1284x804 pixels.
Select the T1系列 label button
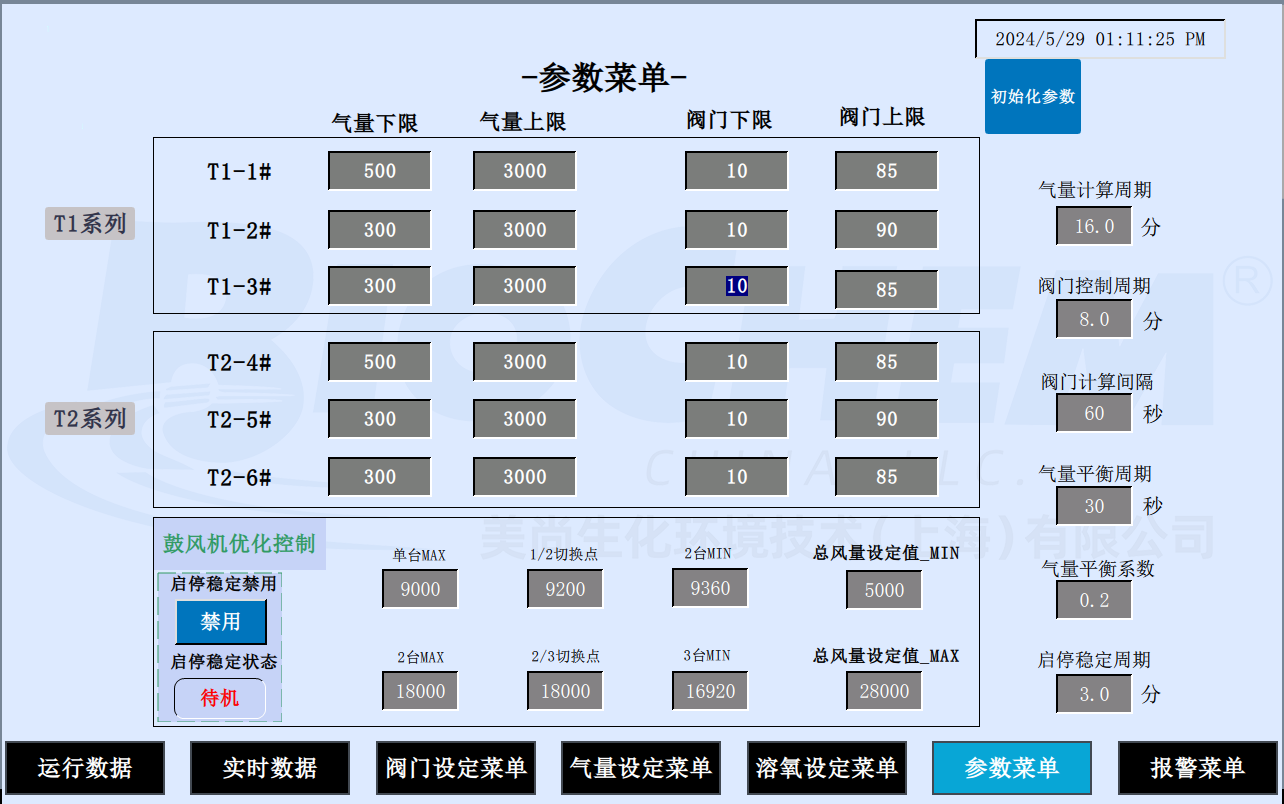pos(90,224)
